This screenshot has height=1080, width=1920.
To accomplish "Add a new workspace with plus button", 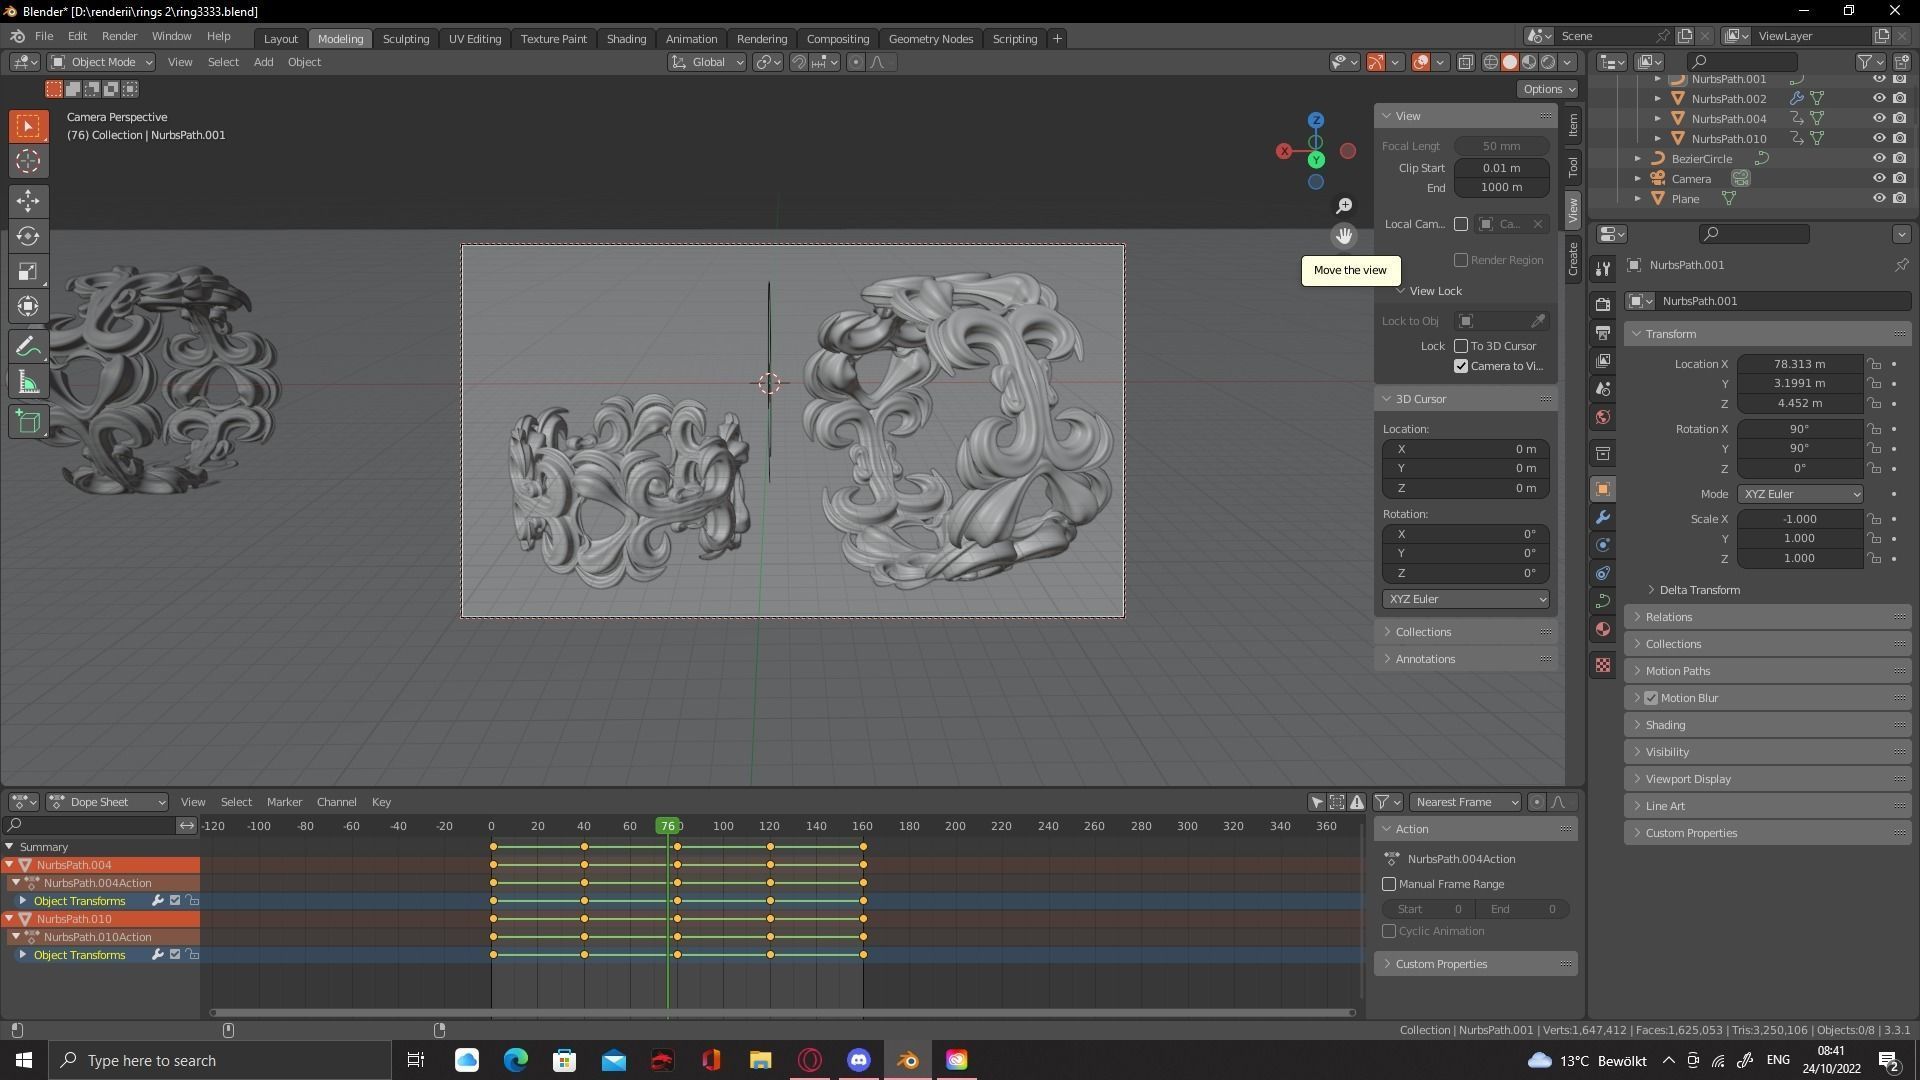I will coord(1057,38).
